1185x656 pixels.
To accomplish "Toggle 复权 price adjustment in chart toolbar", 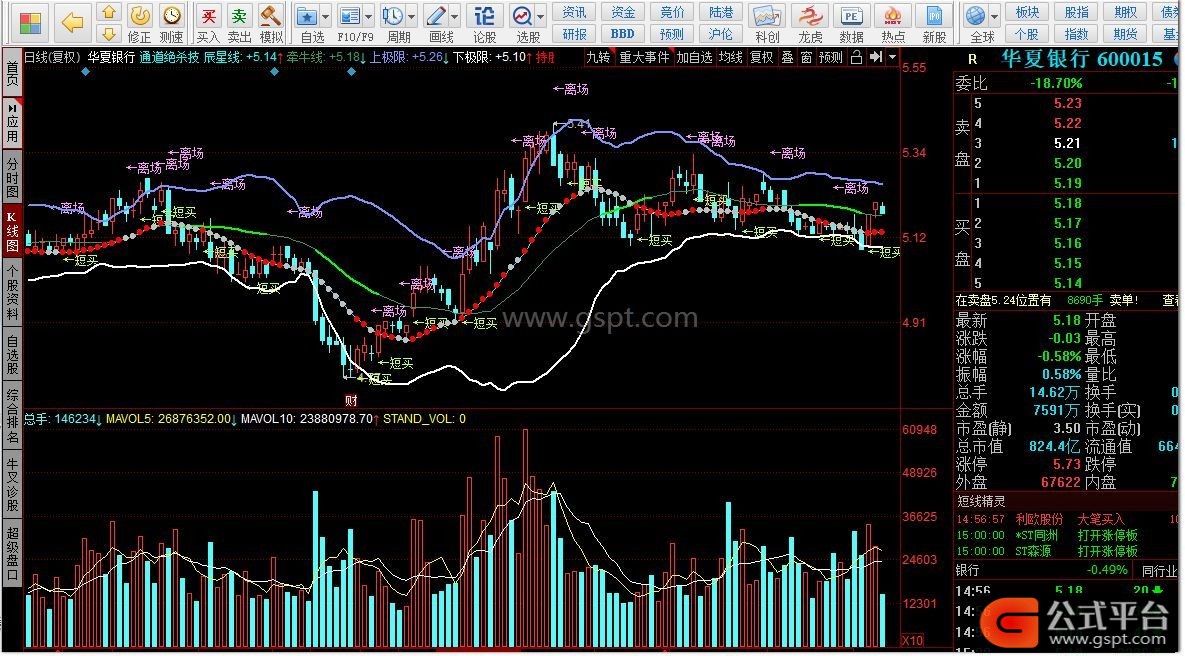I will point(761,57).
